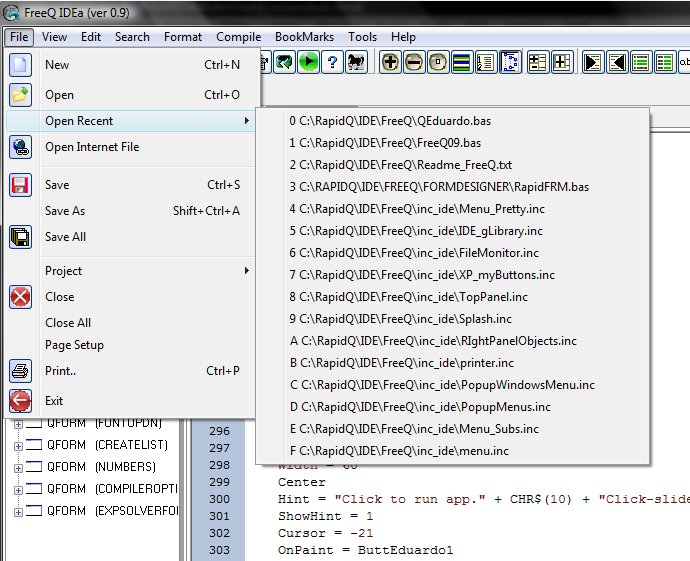Click the Open folder icon in File menu
This screenshot has height=561, width=690.
[20, 95]
